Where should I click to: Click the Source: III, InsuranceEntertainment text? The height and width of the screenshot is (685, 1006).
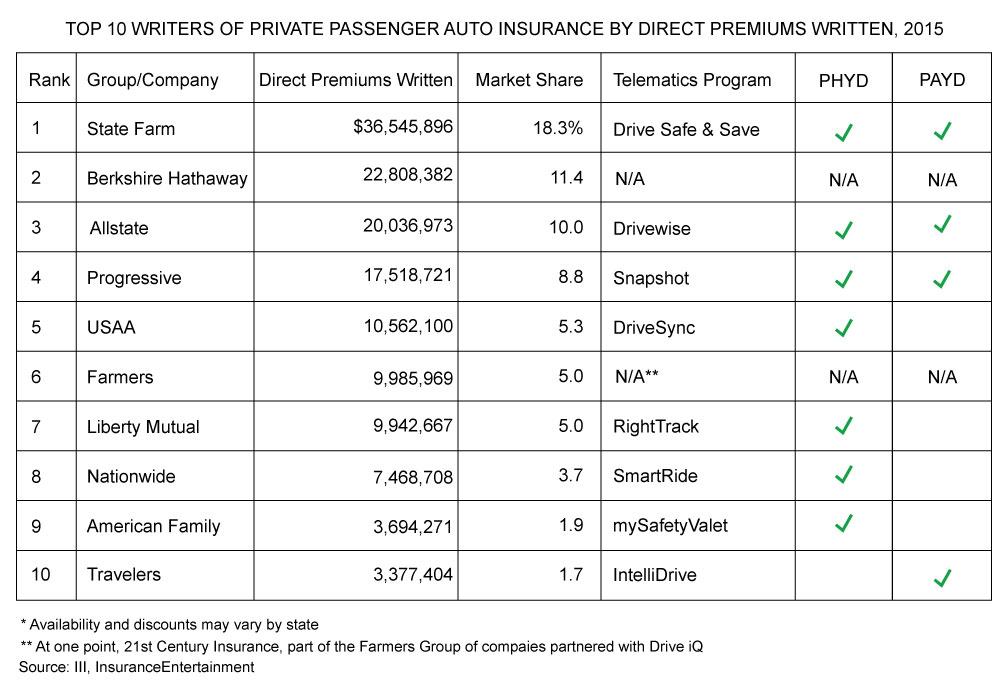136,666
